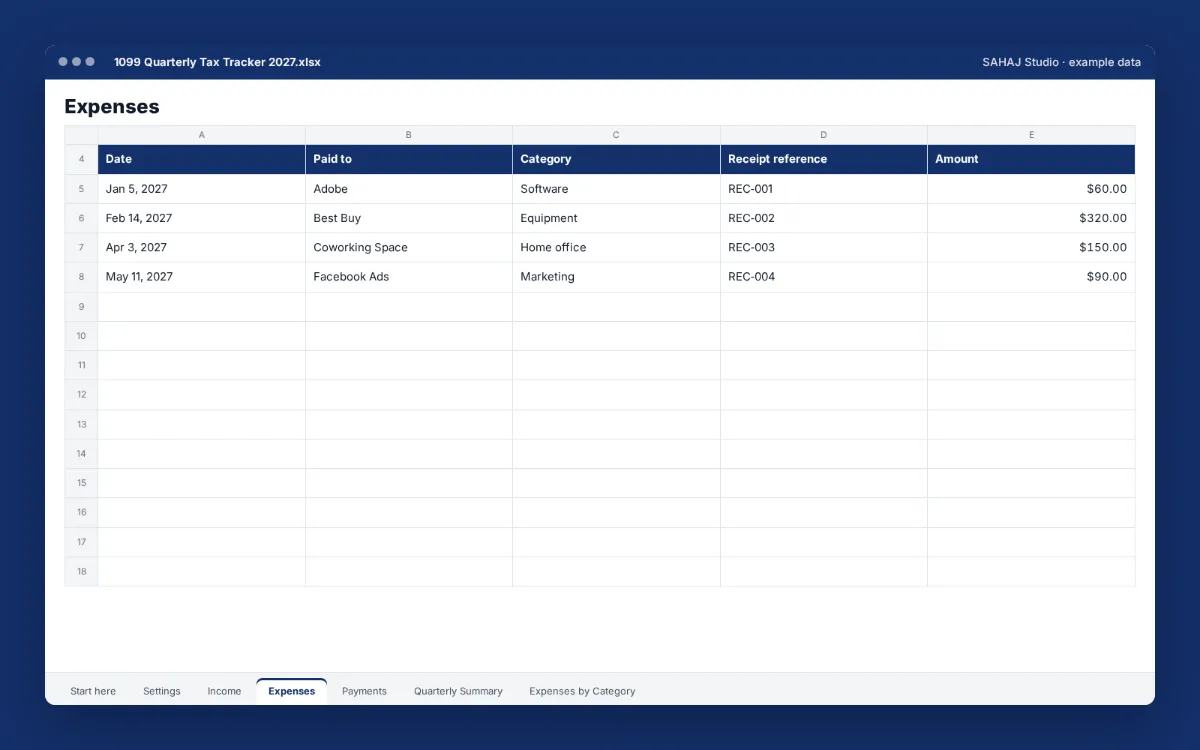Click the Expenses sheet title

[x=112, y=107]
